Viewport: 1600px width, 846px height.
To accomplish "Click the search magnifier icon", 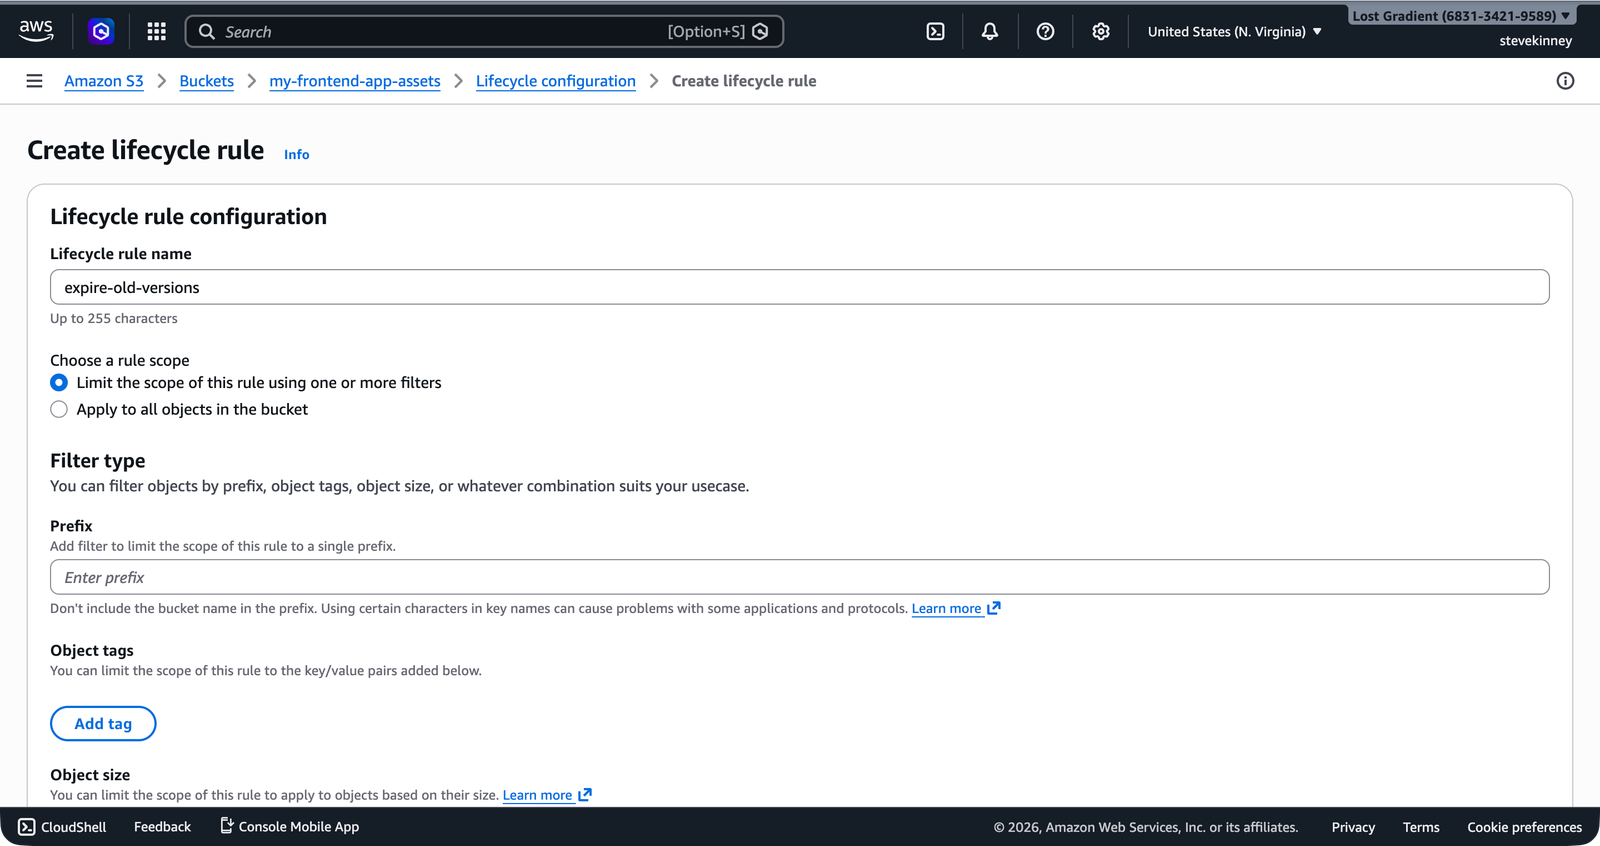I will (207, 32).
